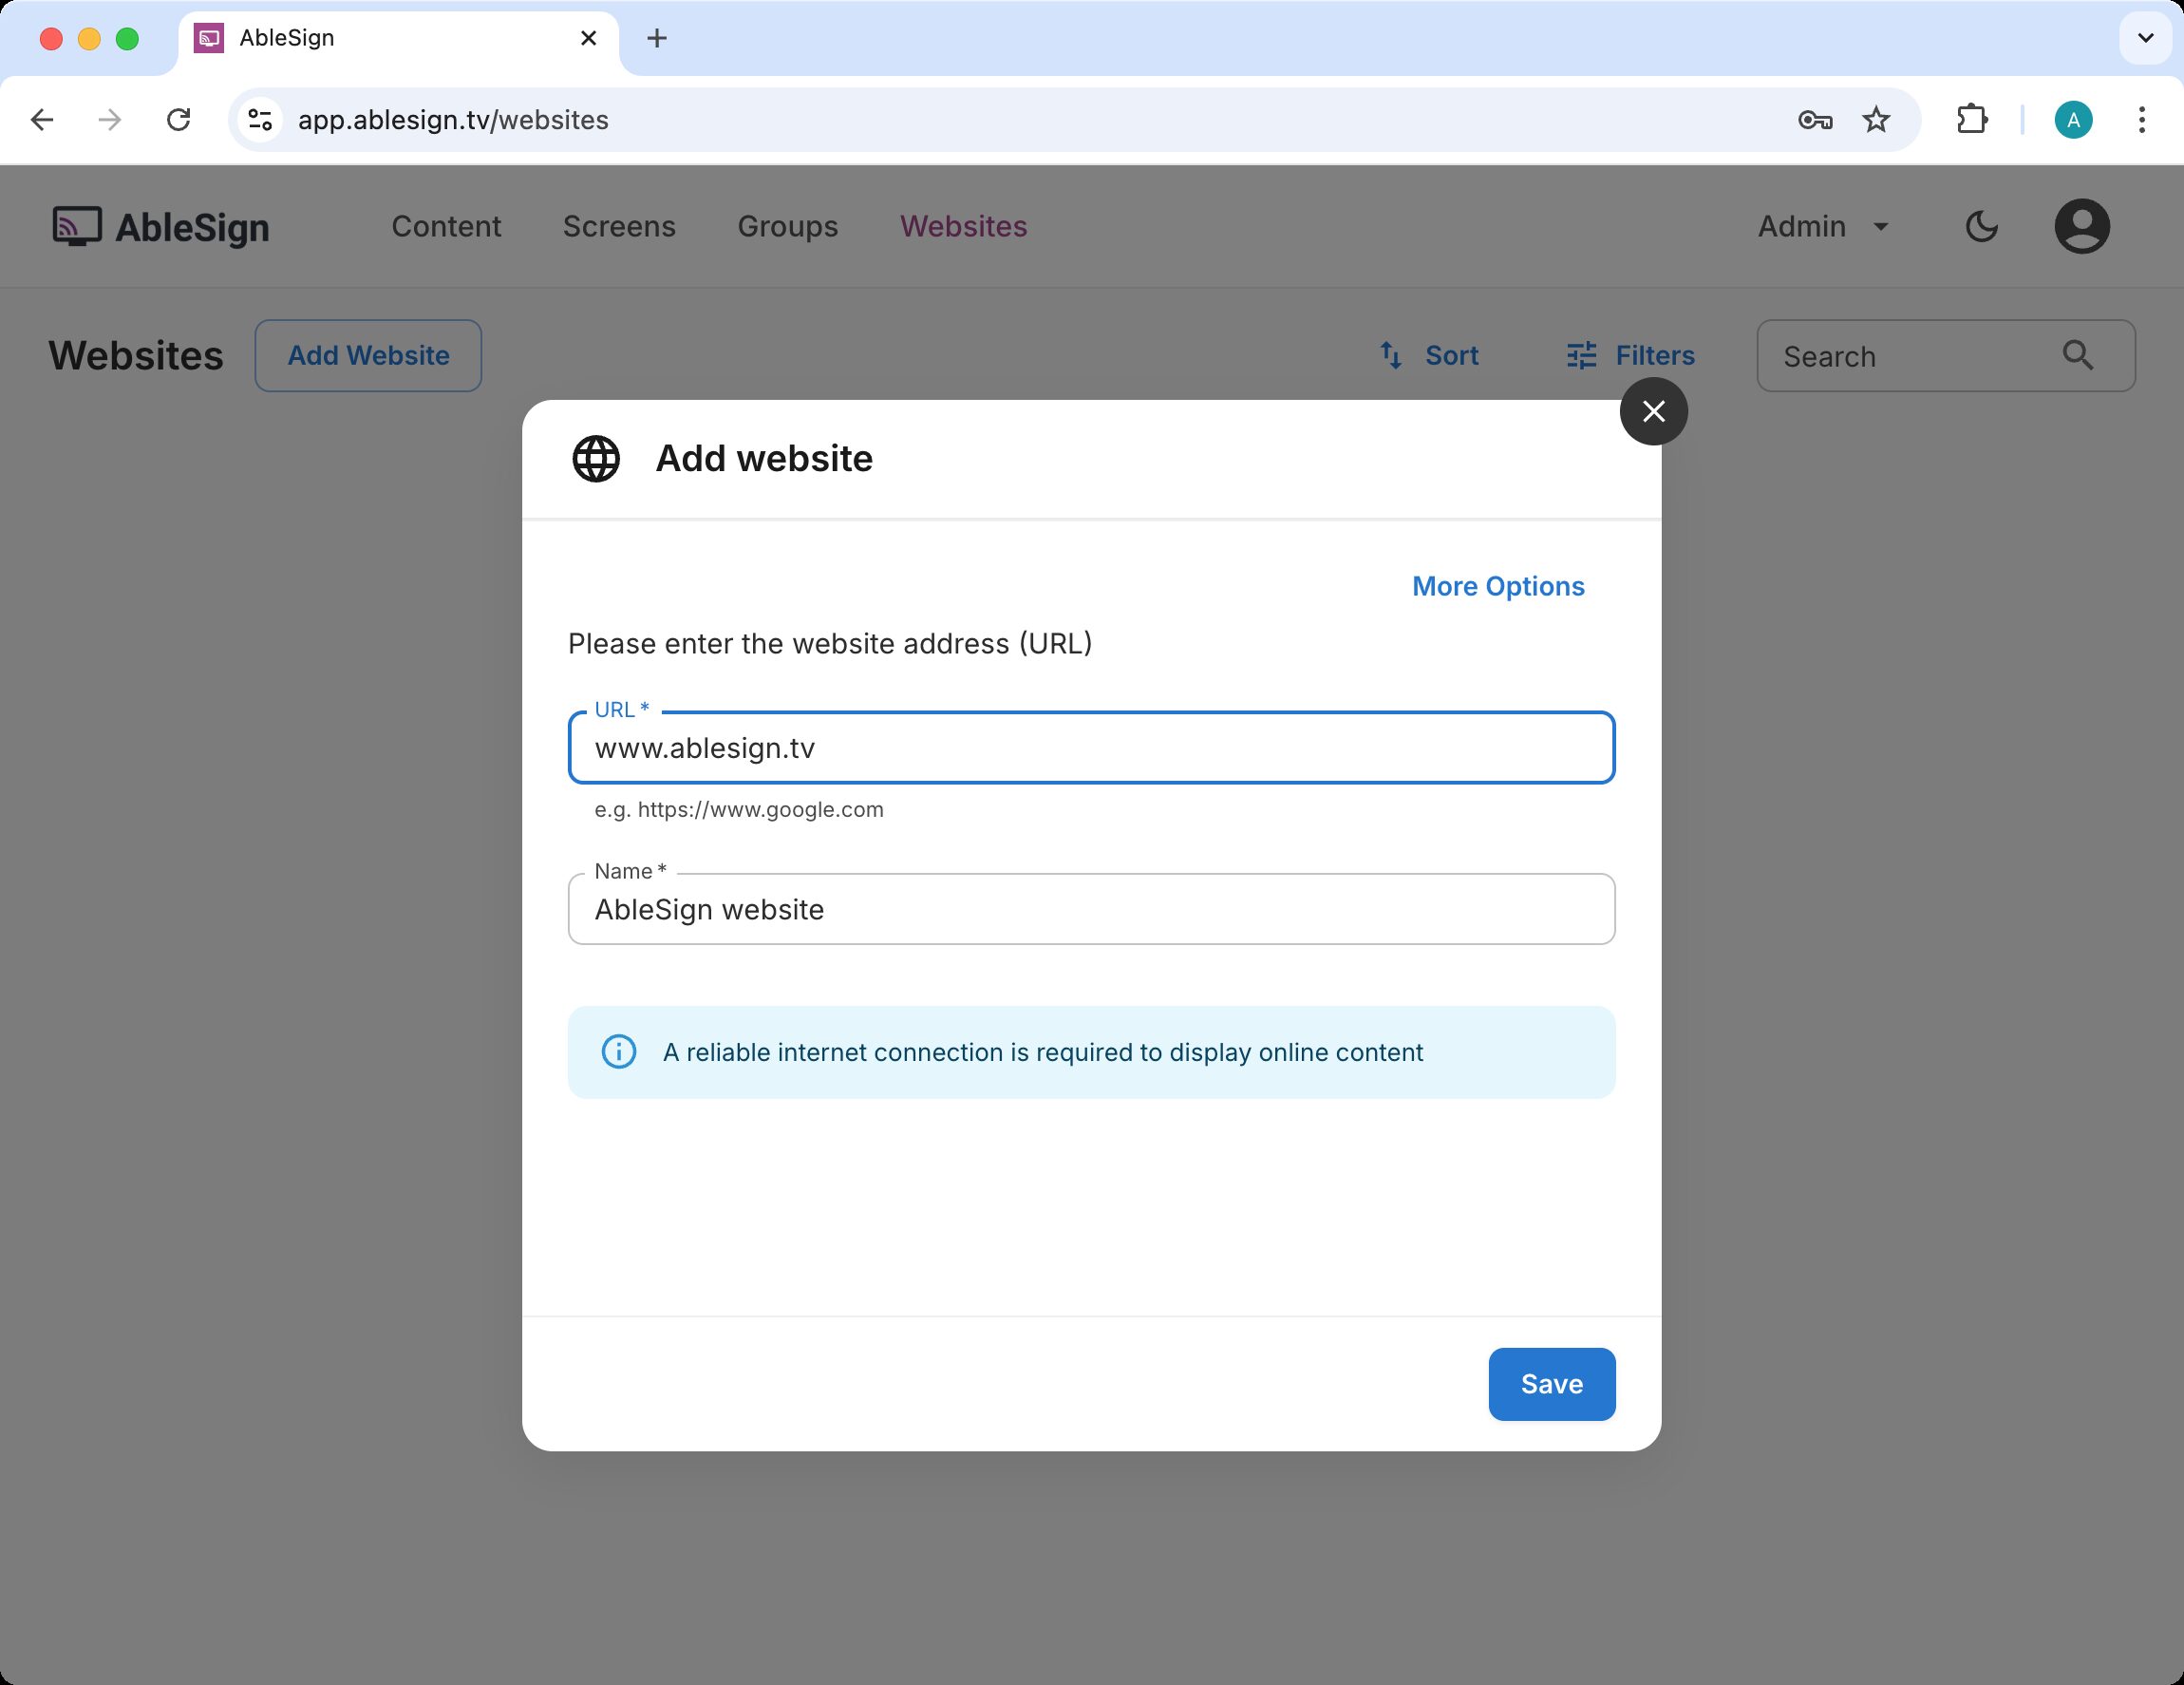Click the user avatar in the navbar

2081,226
